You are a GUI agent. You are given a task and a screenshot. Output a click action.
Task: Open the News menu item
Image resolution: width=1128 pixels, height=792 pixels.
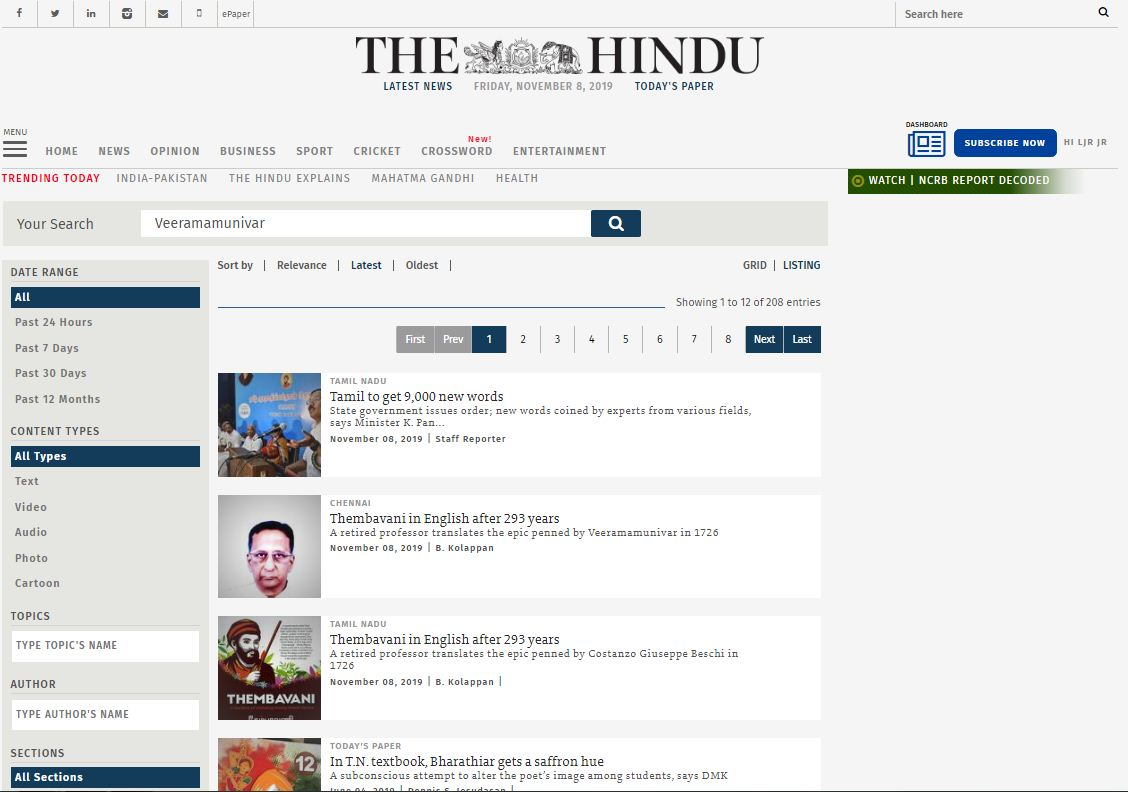[x=114, y=151]
